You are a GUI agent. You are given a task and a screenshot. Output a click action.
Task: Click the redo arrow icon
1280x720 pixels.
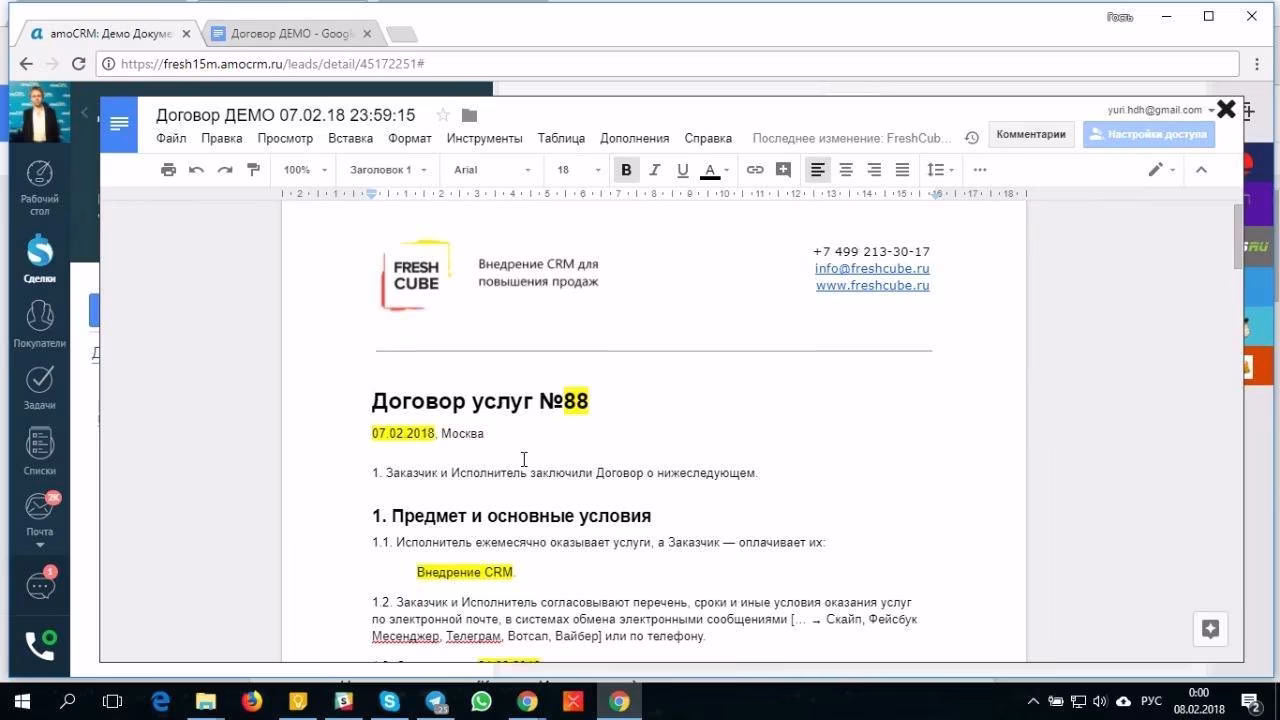[225, 170]
